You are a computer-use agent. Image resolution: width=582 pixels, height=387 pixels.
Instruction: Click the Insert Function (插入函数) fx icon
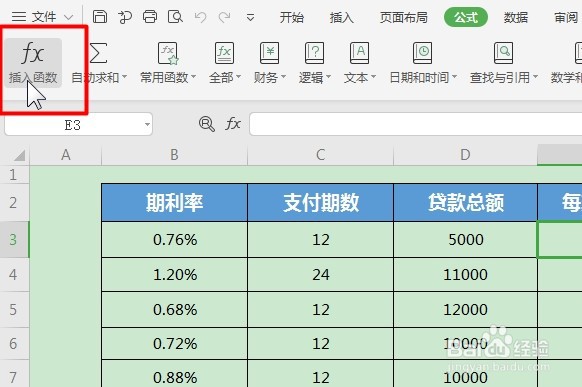(x=33, y=53)
